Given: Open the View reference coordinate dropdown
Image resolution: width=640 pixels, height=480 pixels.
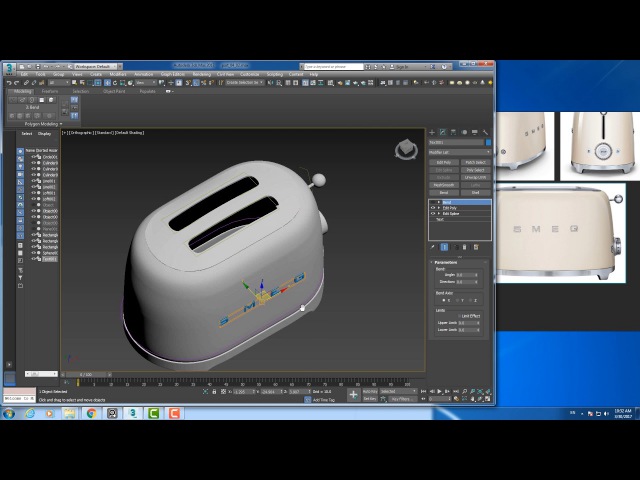Looking at the screenshot, I should 145,83.
